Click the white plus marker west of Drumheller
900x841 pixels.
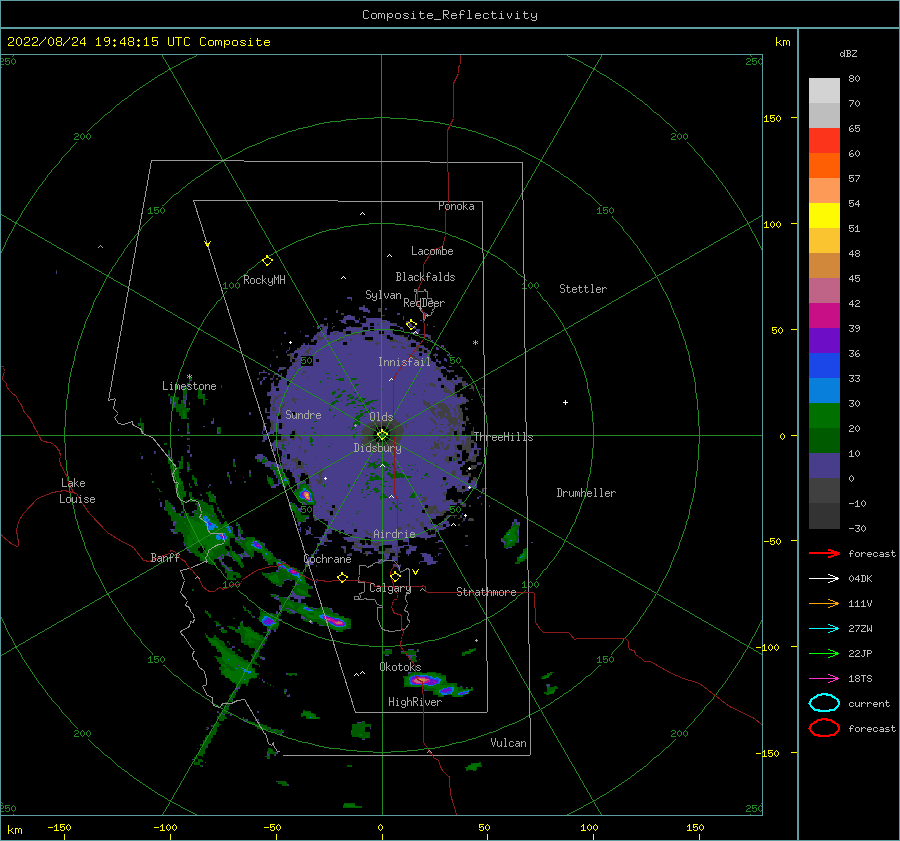click(x=565, y=402)
